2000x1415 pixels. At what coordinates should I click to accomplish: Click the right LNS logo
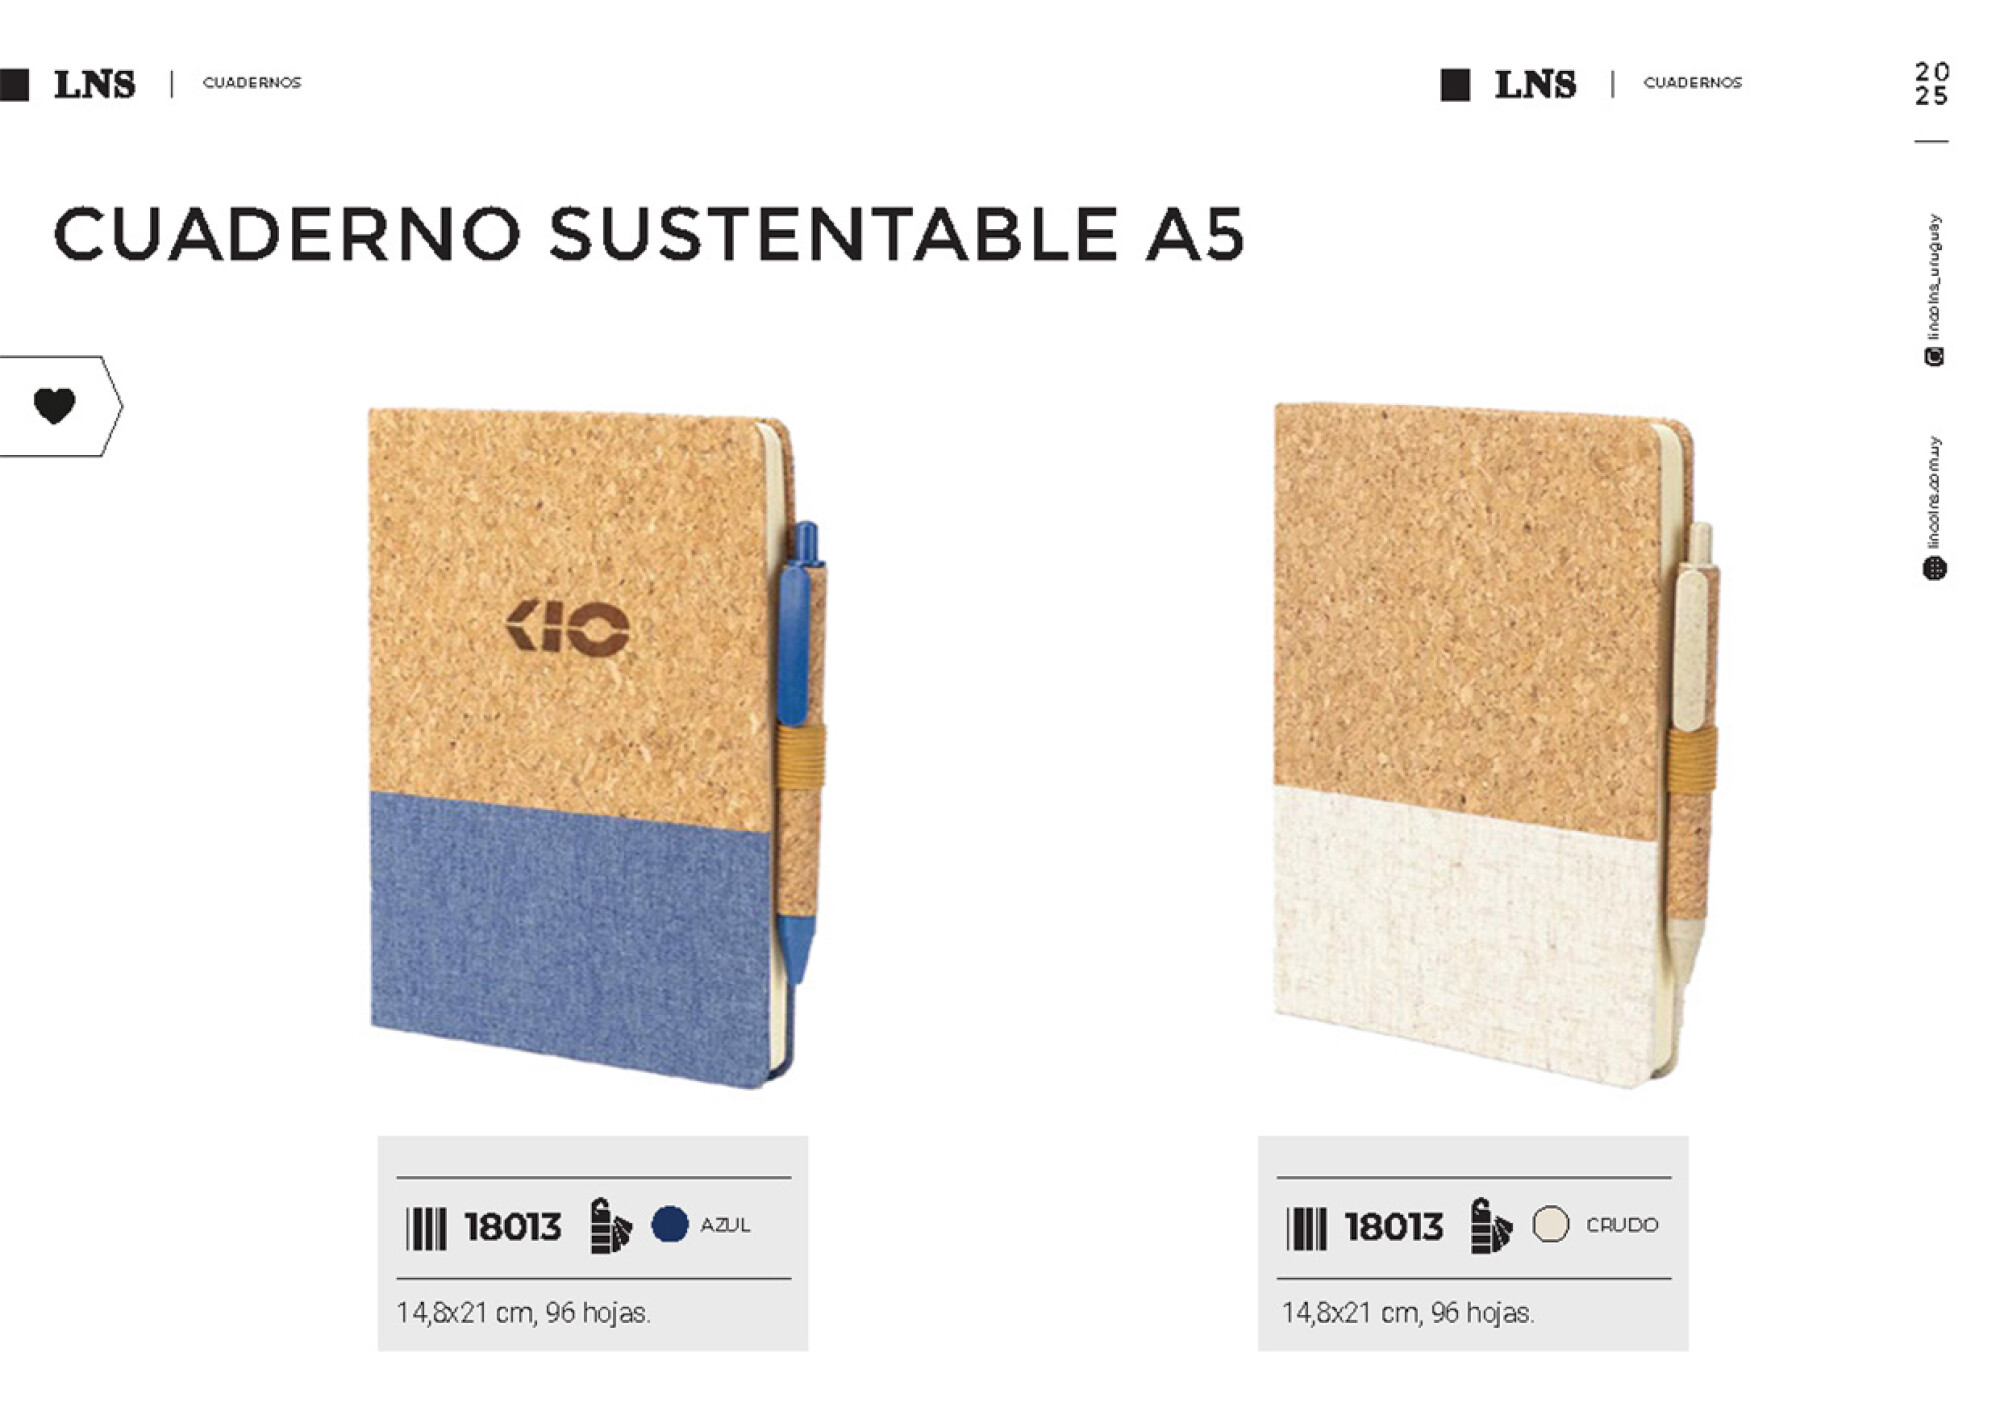[1535, 85]
